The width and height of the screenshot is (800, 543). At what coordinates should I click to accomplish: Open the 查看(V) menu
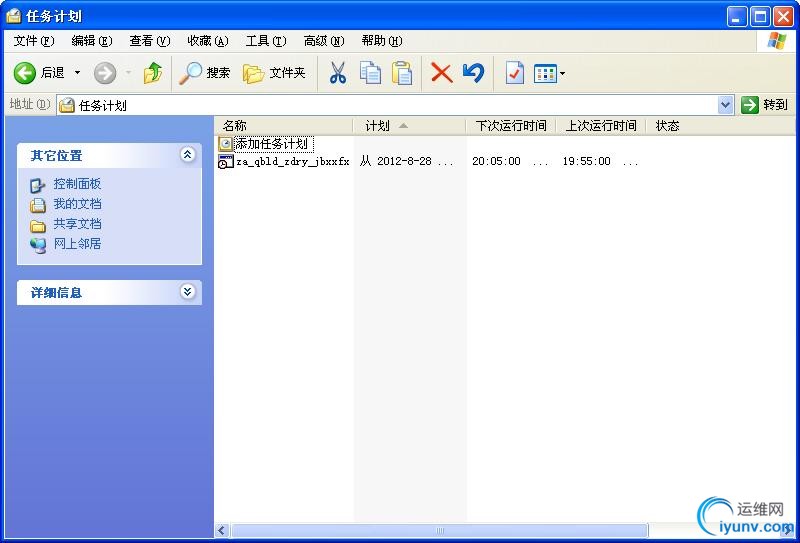point(149,41)
